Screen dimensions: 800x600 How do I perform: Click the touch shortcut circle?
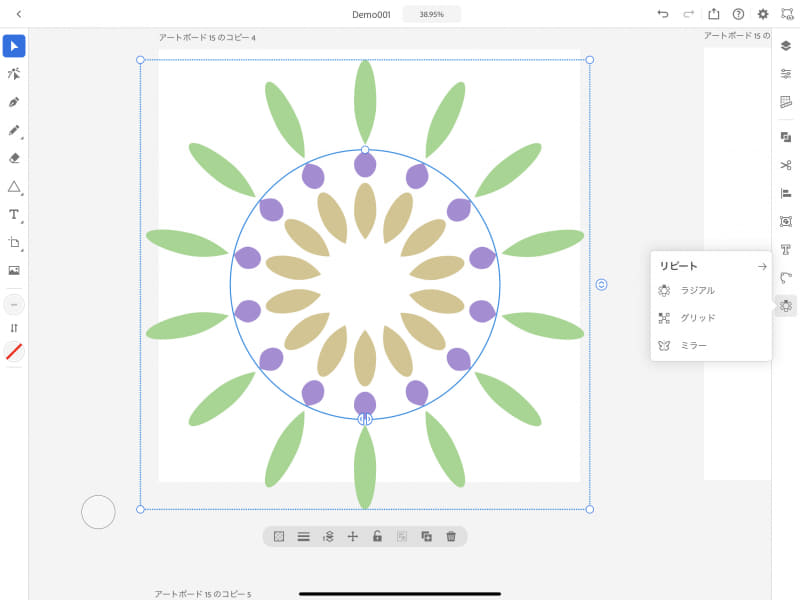pyautogui.click(x=98, y=512)
